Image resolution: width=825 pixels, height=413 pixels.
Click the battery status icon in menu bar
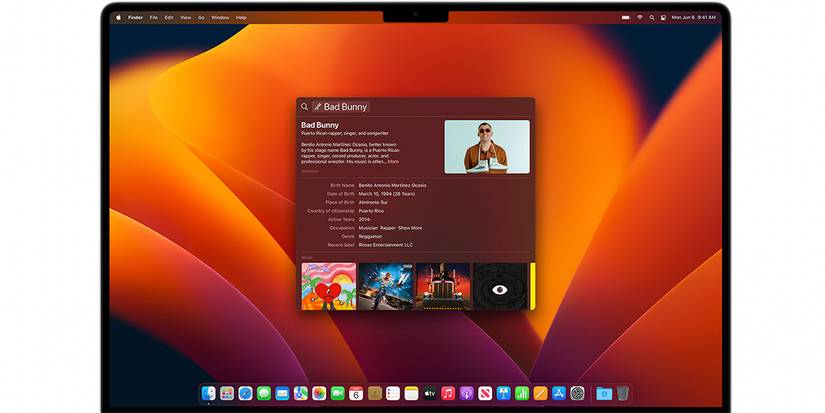coord(626,17)
